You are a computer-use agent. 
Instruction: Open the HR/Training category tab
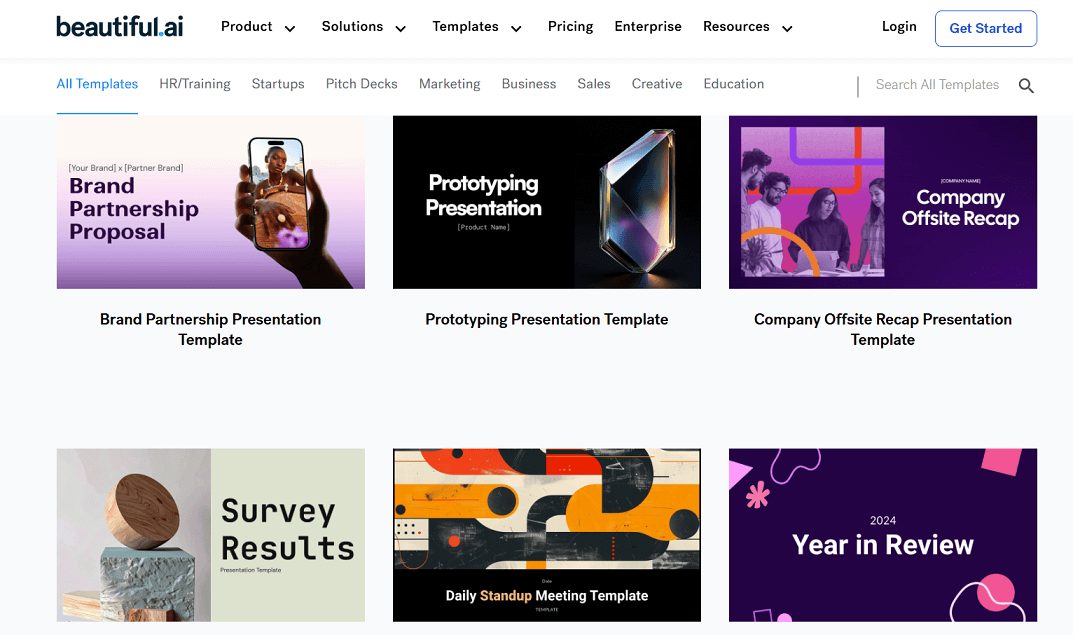(195, 84)
